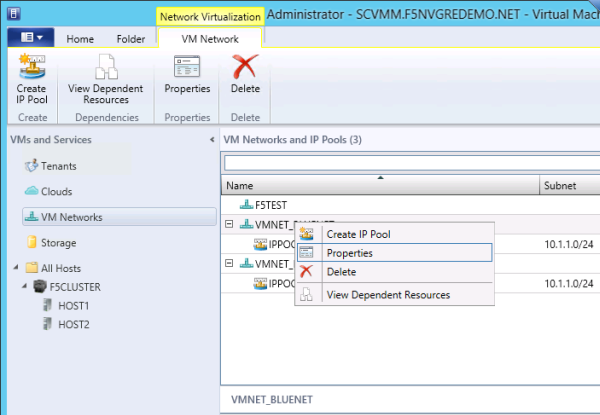Open the application menu dropdown button

pos(29,38)
